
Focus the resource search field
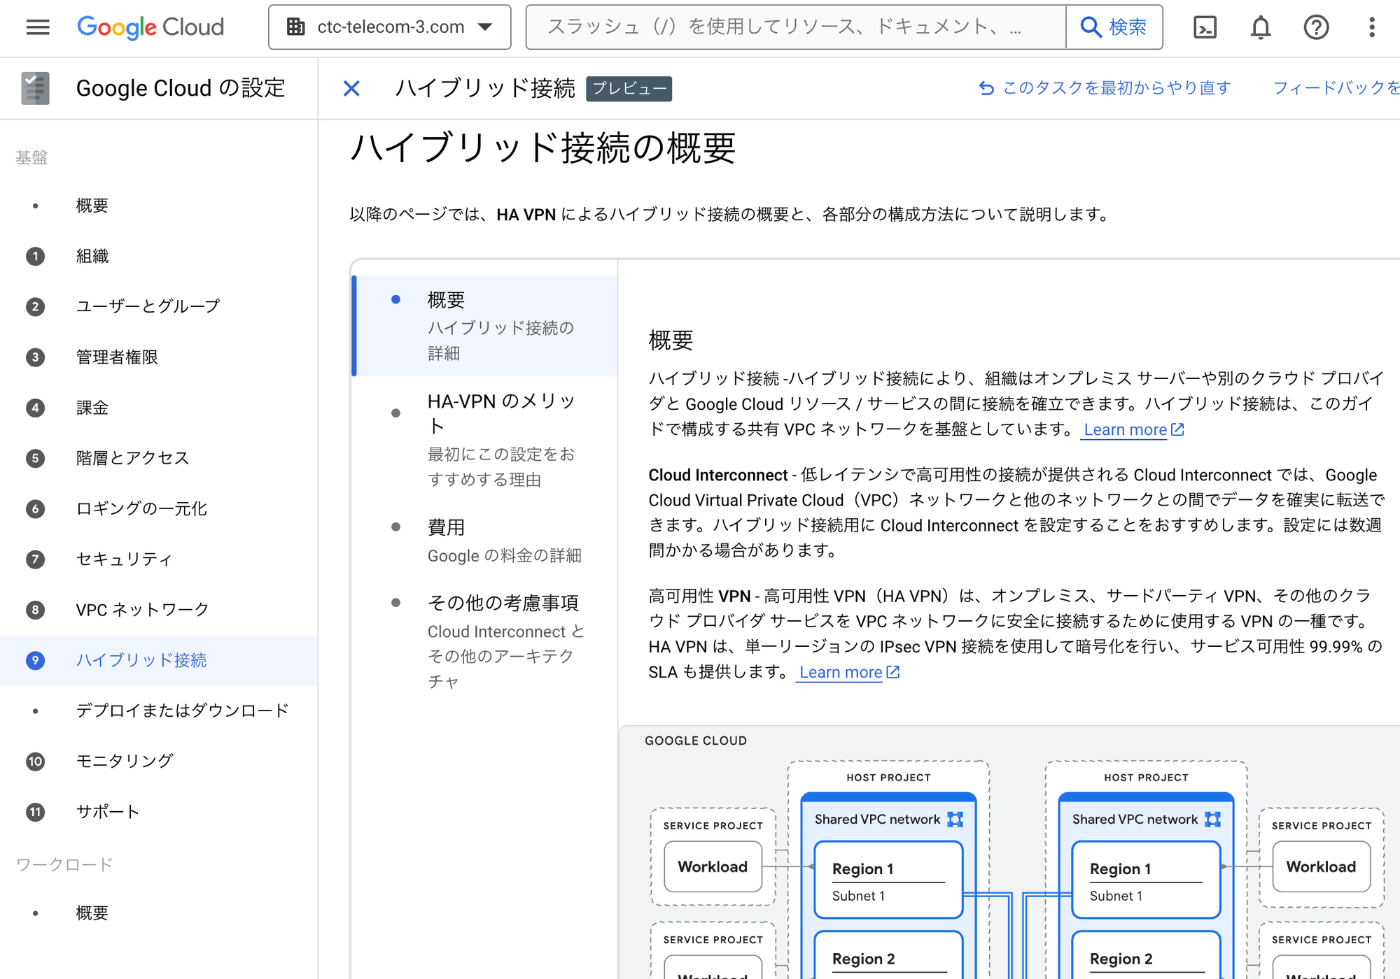tap(795, 27)
